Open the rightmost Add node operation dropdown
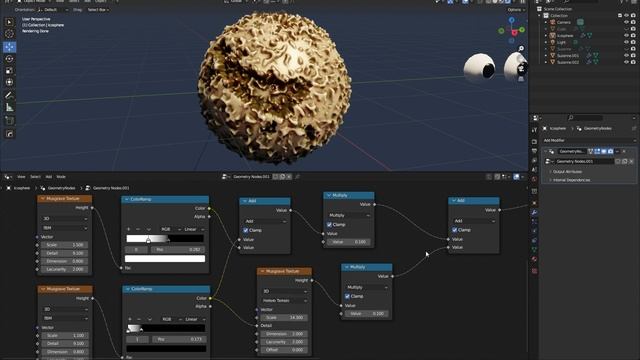 (473, 221)
